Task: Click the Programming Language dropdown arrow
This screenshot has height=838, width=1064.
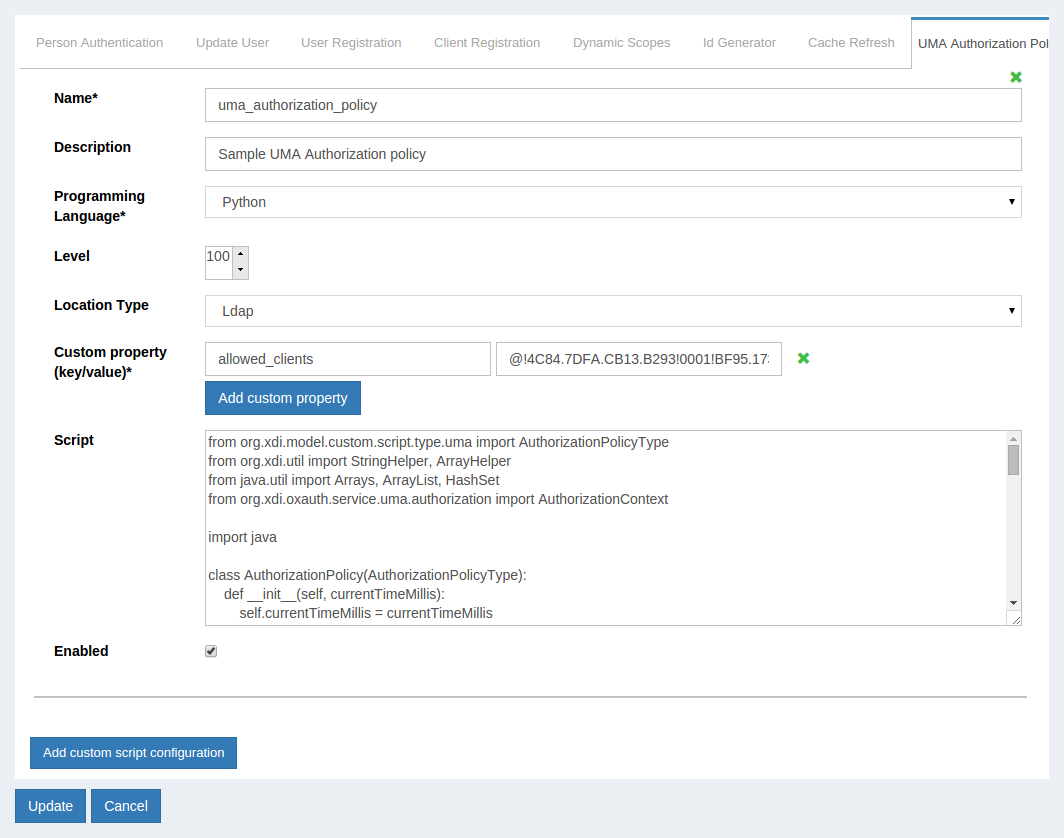Action: pos(1012,201)
